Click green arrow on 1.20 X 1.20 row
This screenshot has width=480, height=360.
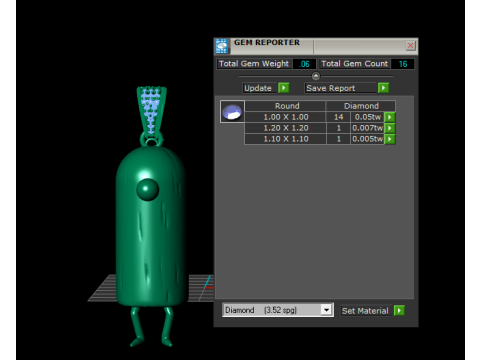click(390, 128)
